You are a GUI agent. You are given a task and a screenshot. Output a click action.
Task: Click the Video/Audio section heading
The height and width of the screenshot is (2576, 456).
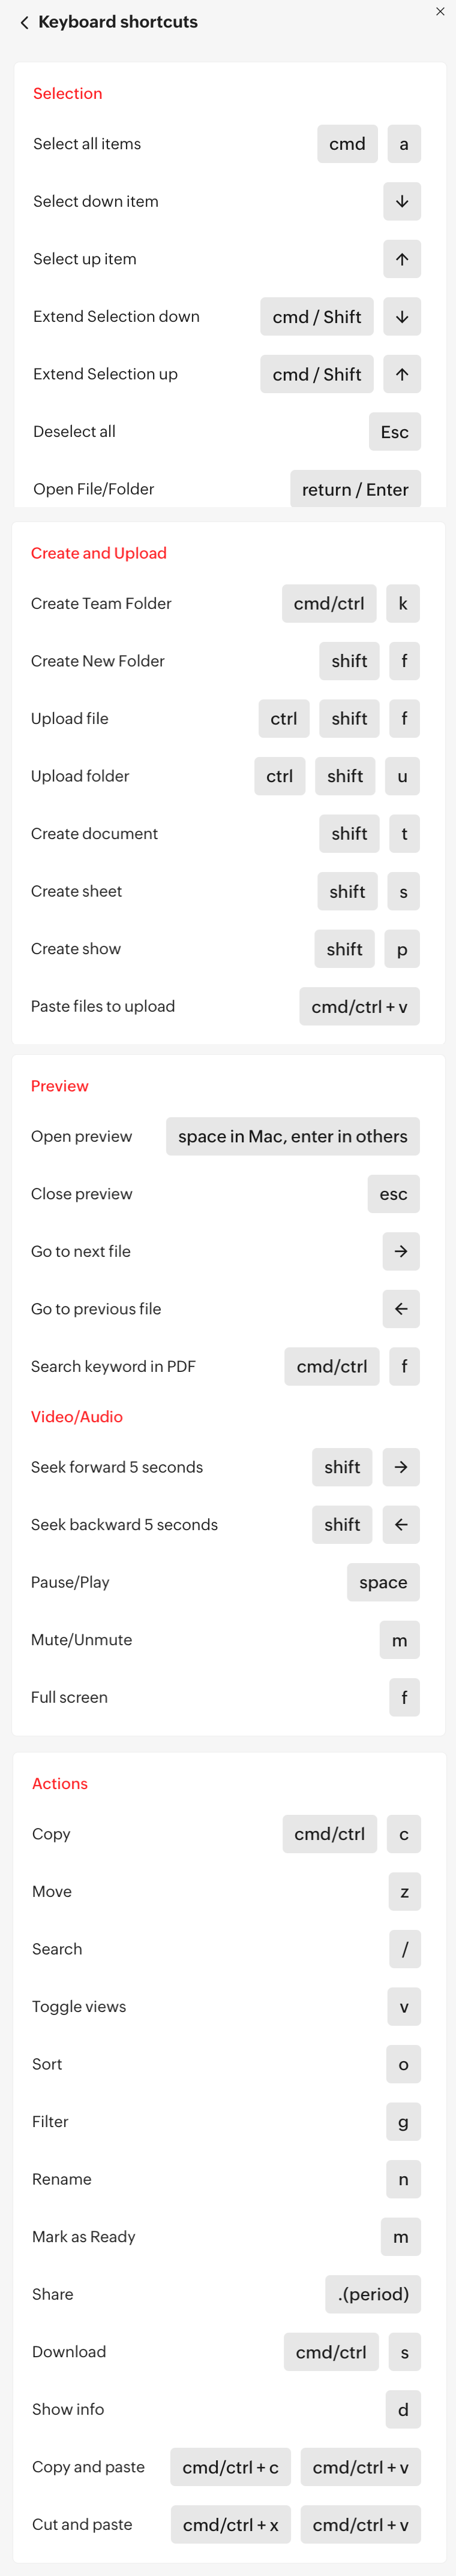[x=77, y=1417]
